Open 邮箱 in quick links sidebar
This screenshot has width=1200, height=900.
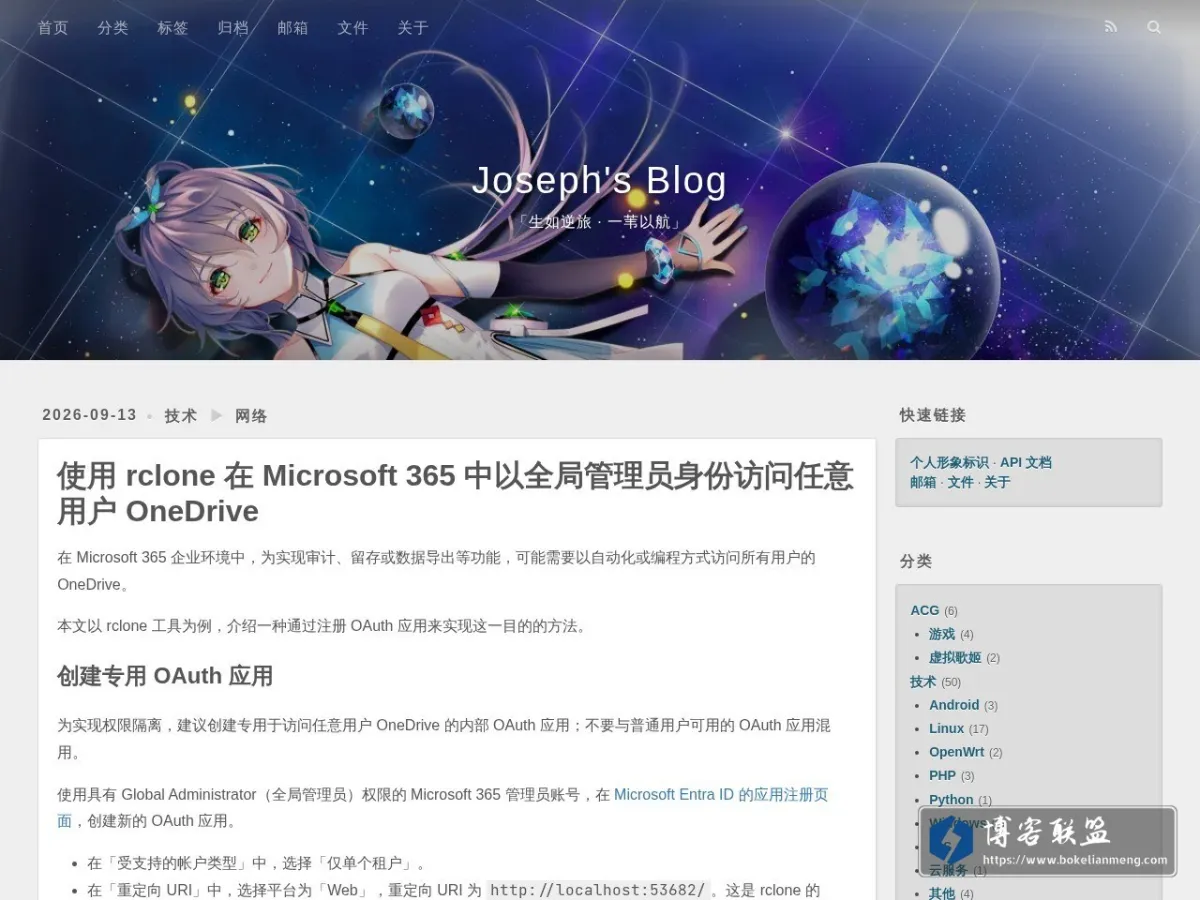click(923, 482)
